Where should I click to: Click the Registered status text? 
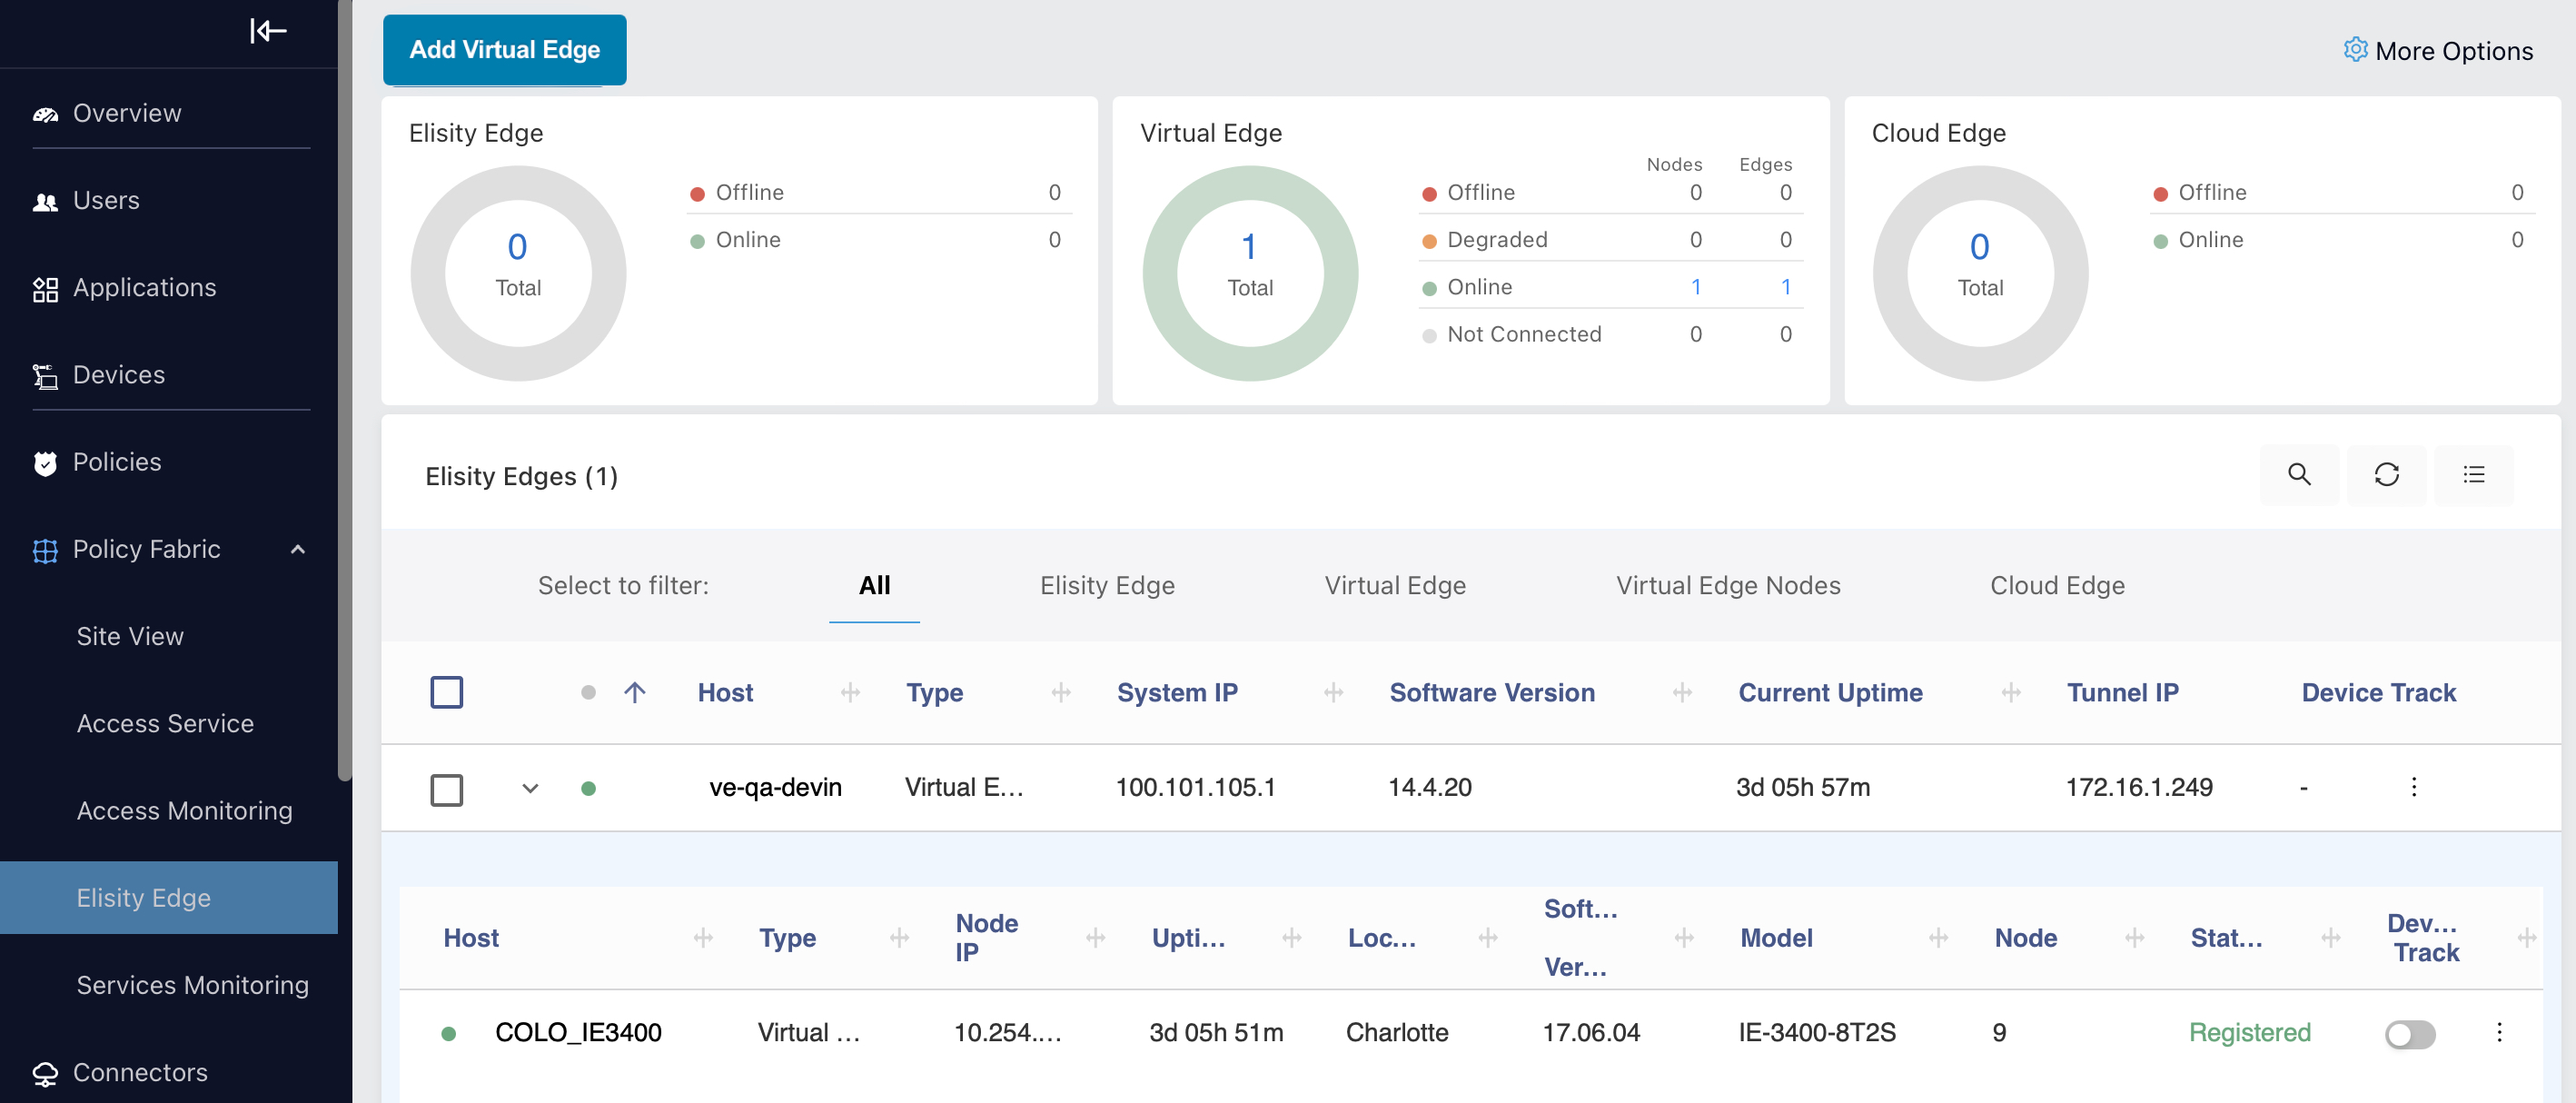[2249, 1032]
